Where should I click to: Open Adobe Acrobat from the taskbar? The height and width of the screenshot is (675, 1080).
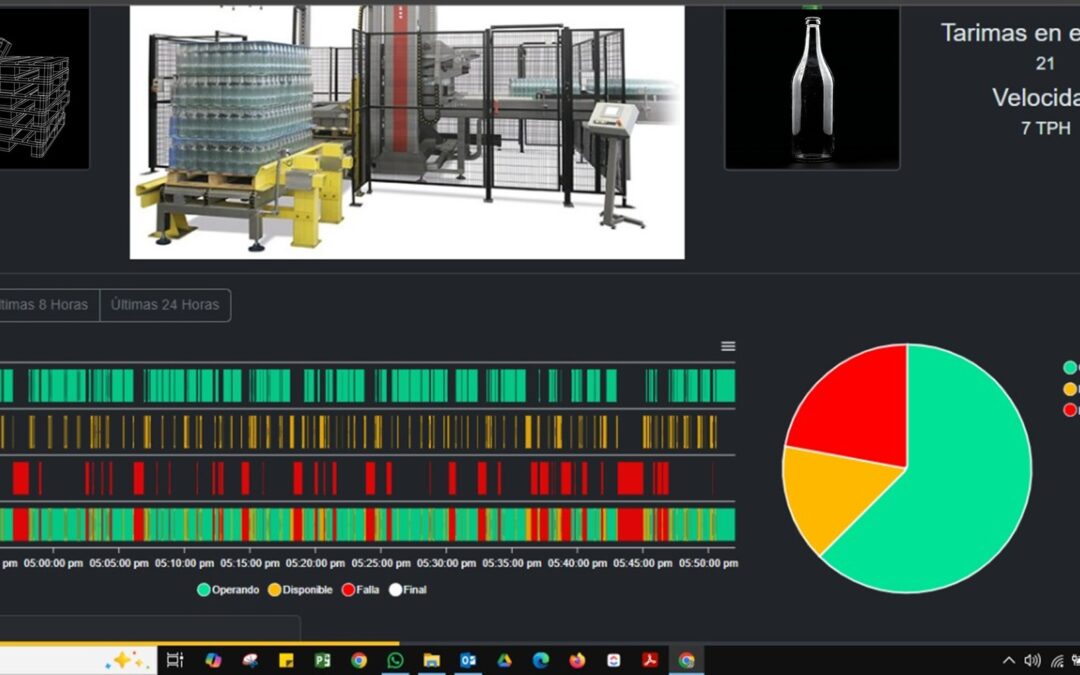pos(649,660)
